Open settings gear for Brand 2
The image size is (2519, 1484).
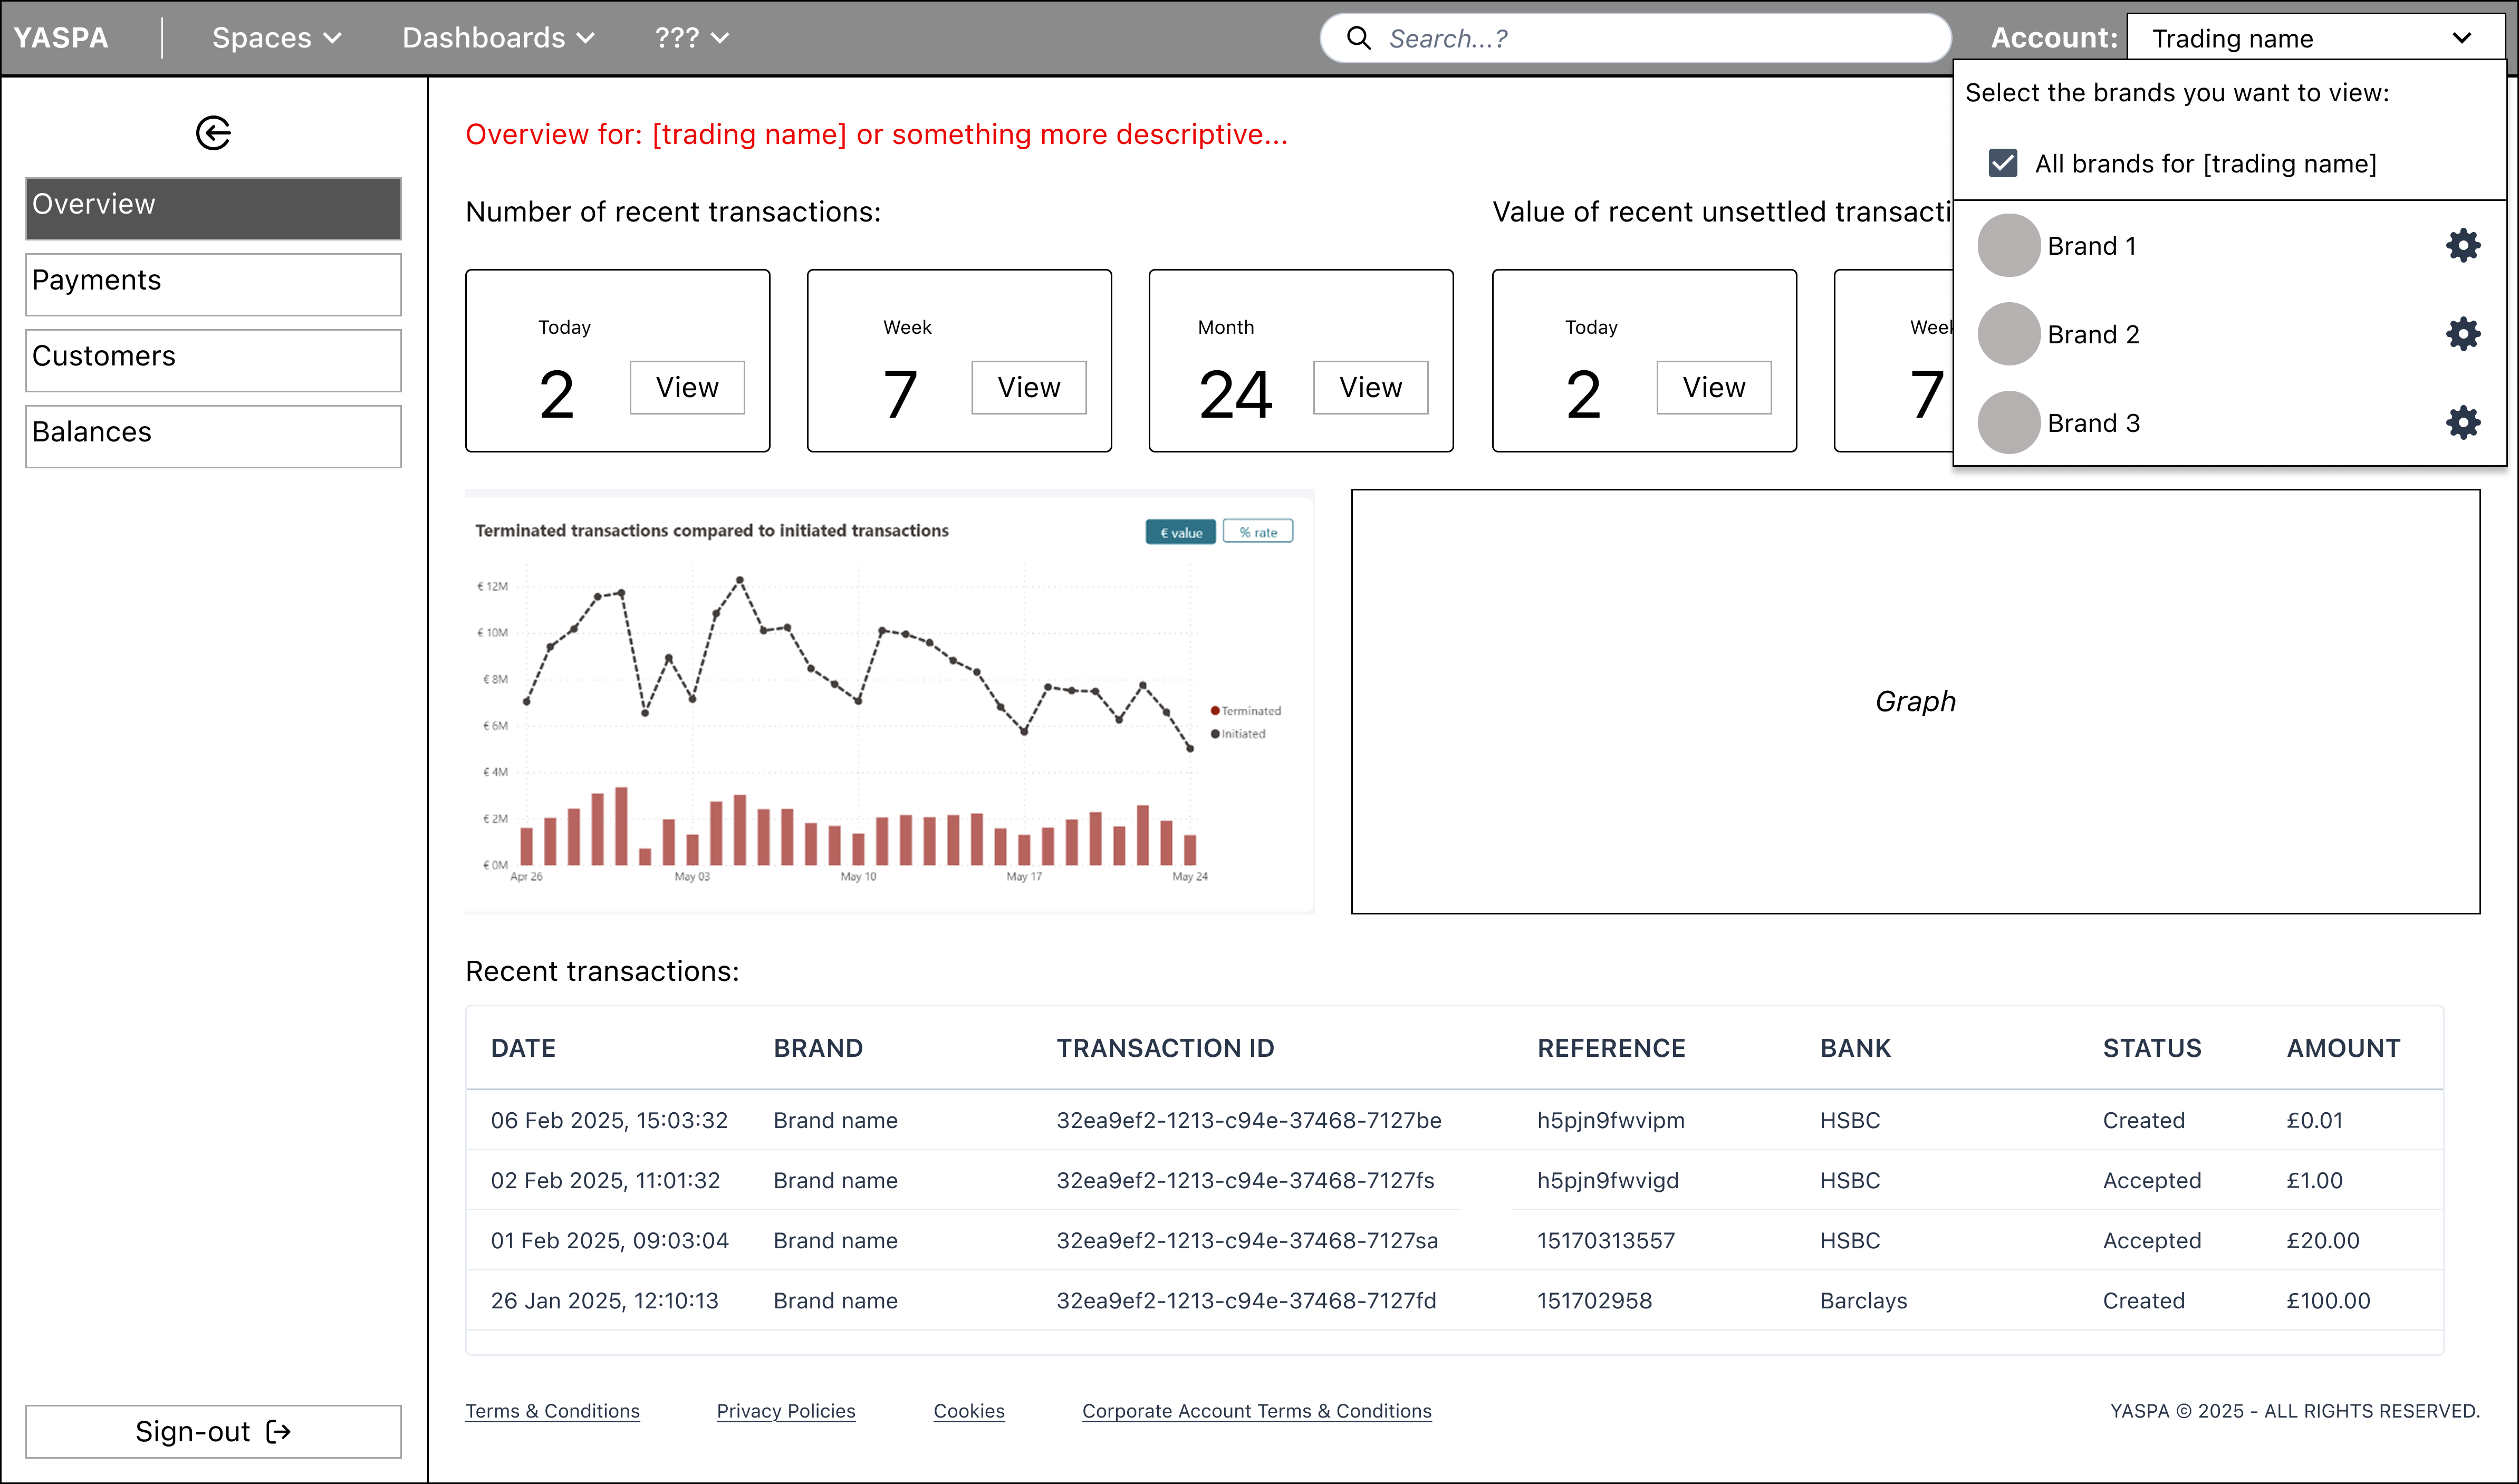click(2462, 334)
